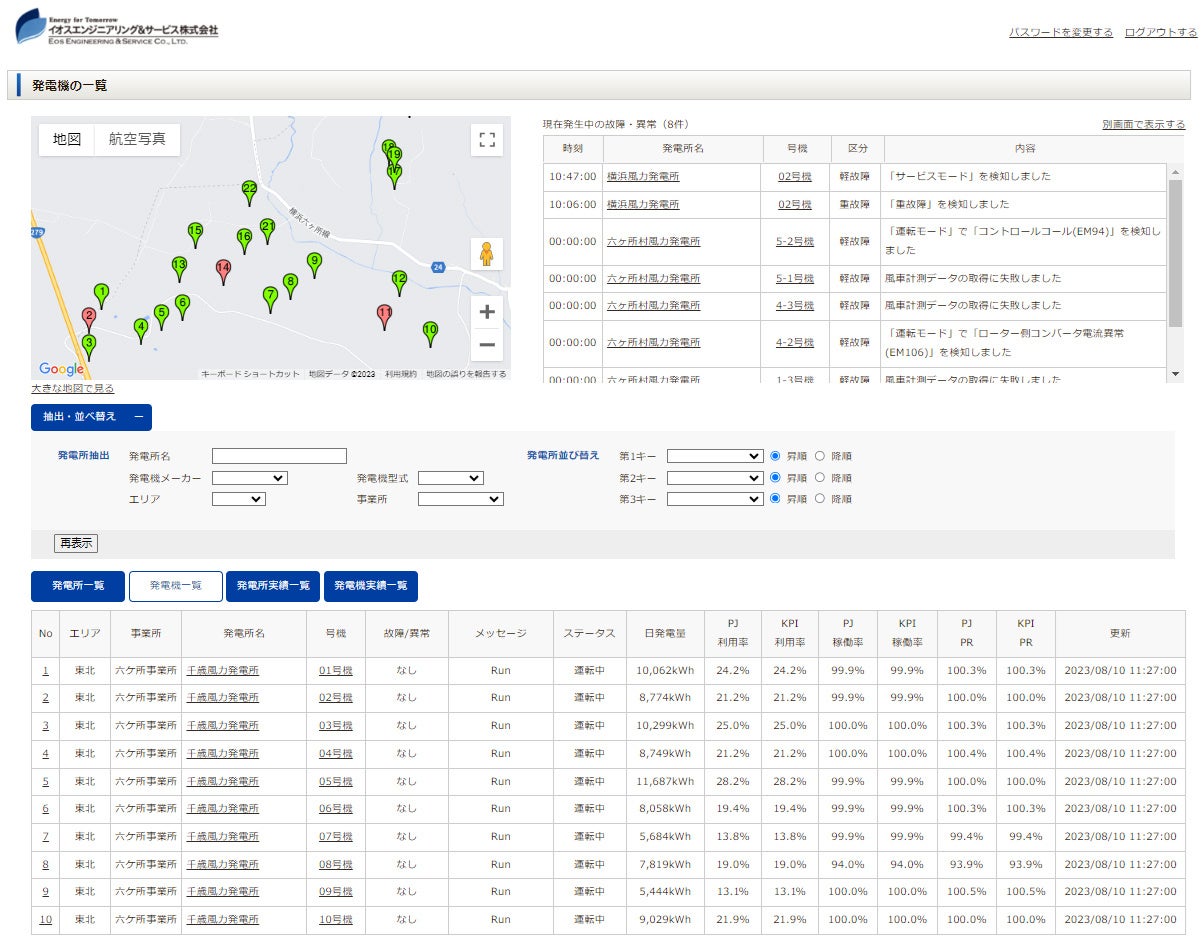Click green turbine marker 22 on map

249,189
